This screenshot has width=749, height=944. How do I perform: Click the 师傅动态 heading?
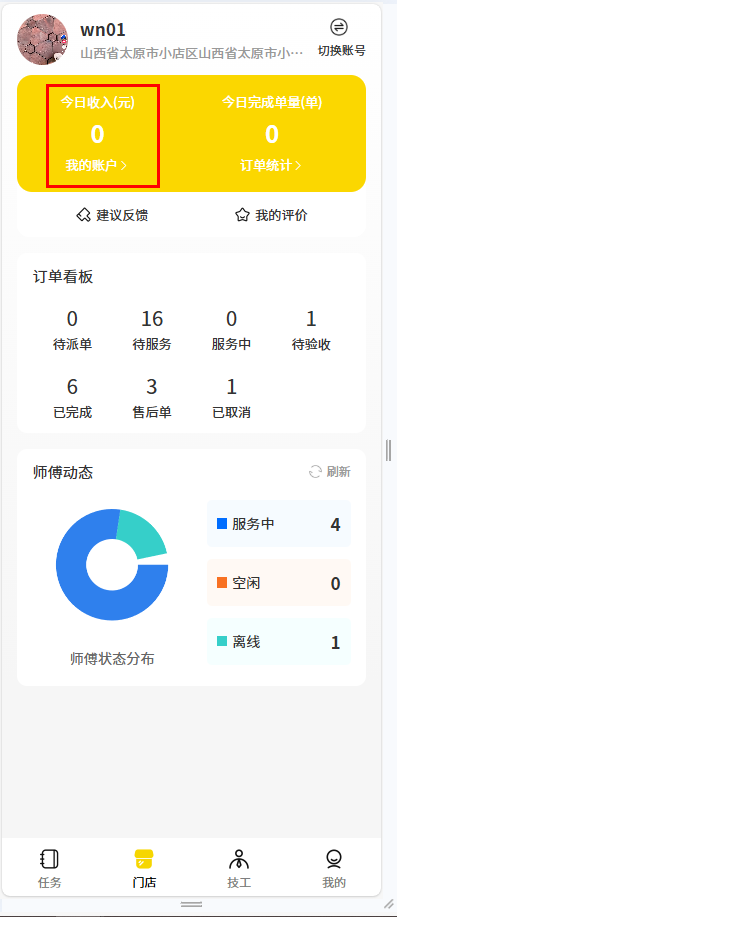(63, 473)
